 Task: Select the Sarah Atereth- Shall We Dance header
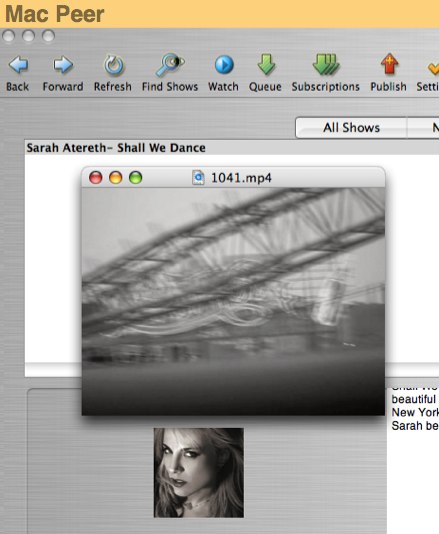(x=116, y=148)
